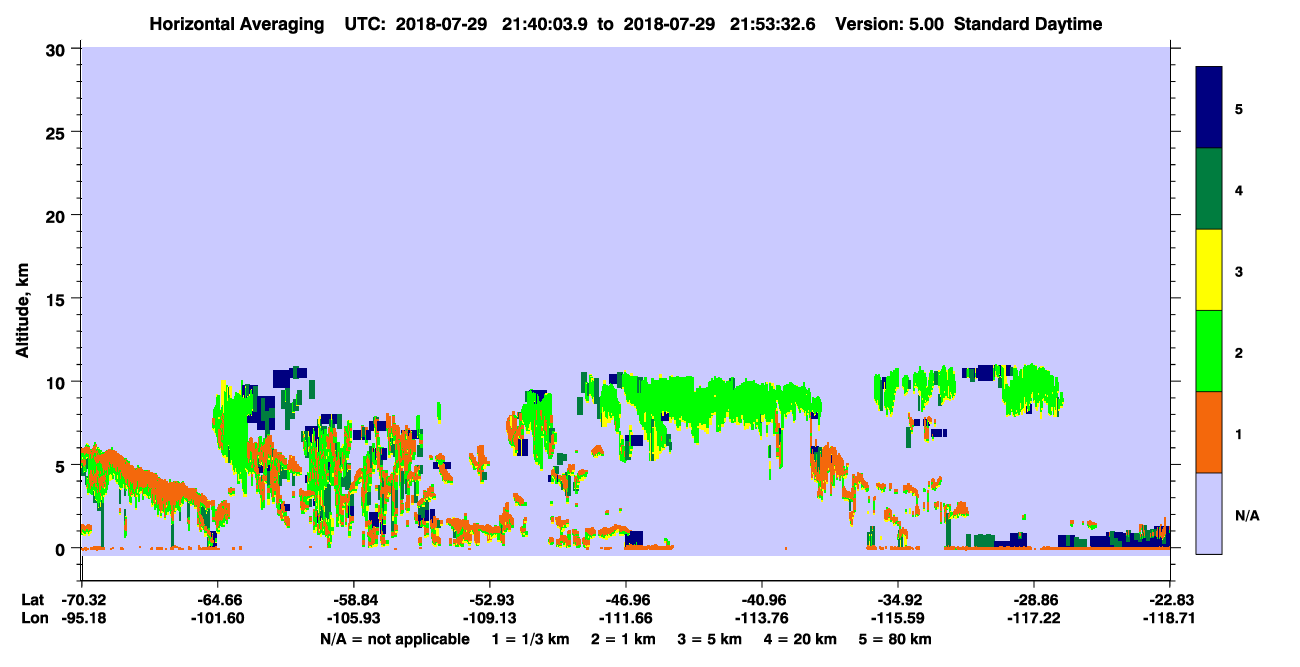Click the orange level 1 color swatch

(x=1210, y=432)
